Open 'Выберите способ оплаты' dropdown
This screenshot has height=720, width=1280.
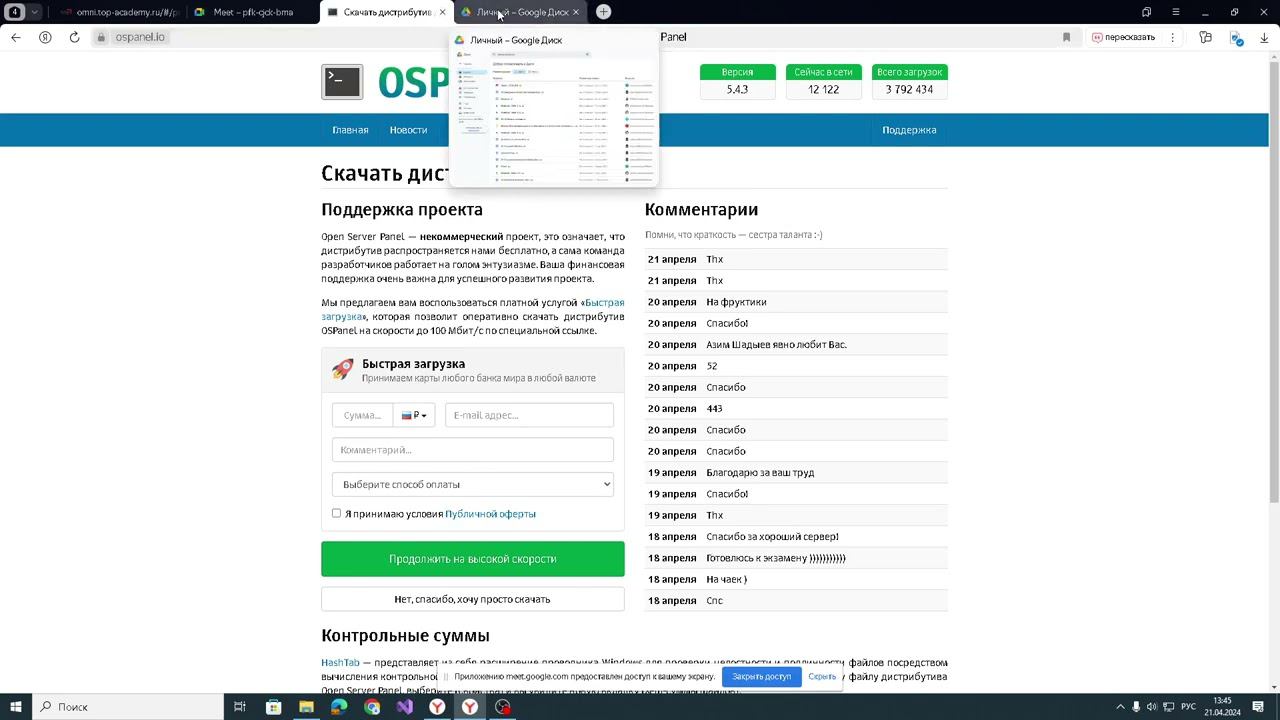pos(473,484)
